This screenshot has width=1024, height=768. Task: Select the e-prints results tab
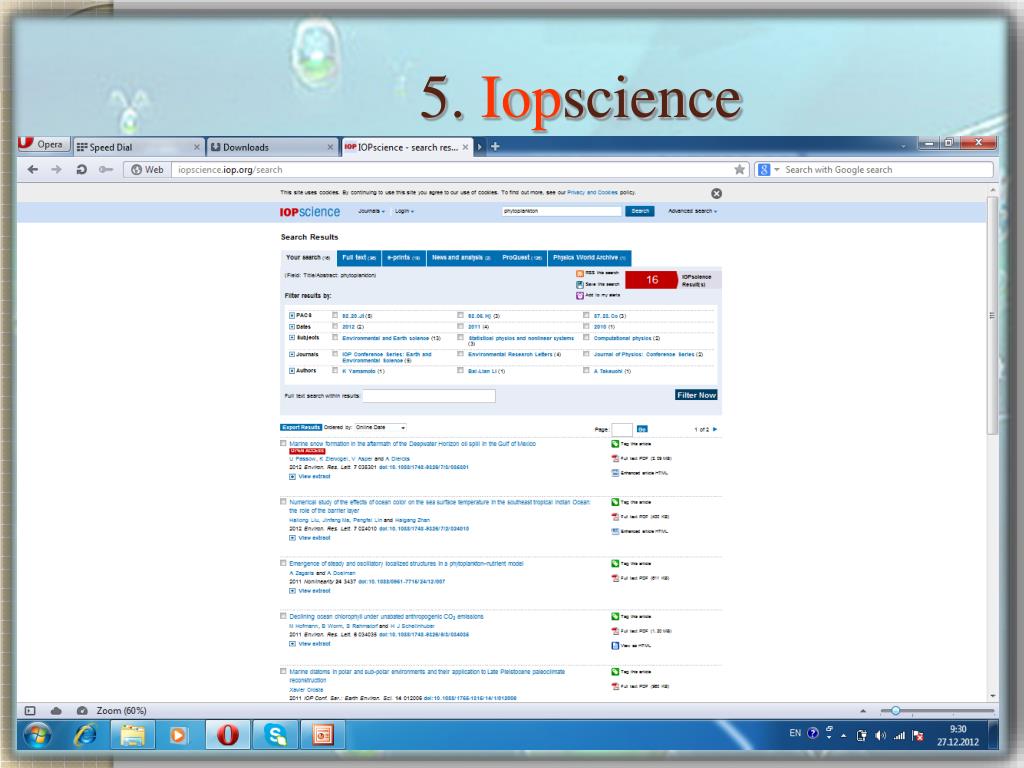pyautogui.click(x=404, y=258)
